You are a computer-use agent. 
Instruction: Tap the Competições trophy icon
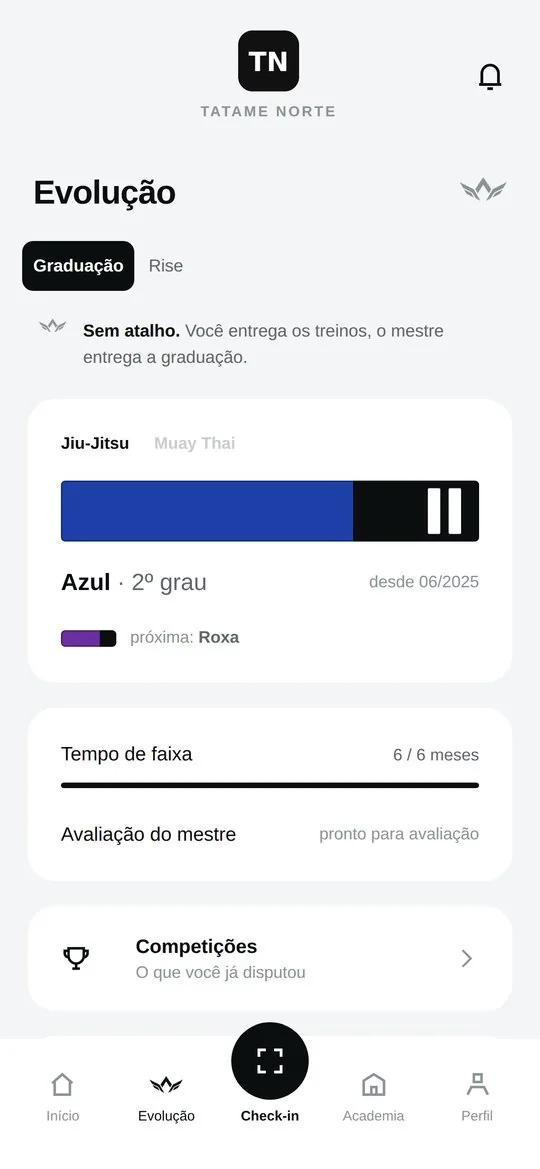pyautogui.click(x=76, y=958)
